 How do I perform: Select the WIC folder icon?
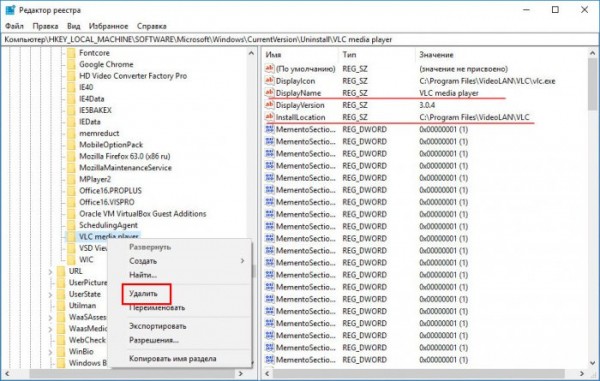pos(71,259)
